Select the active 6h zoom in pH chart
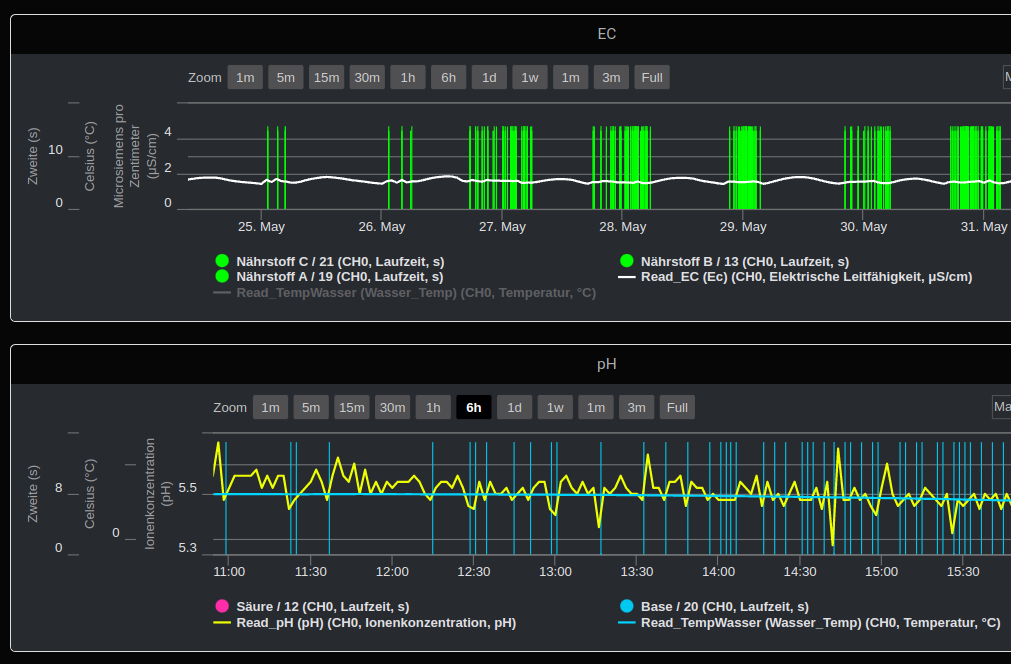 [x=474, y=408]
